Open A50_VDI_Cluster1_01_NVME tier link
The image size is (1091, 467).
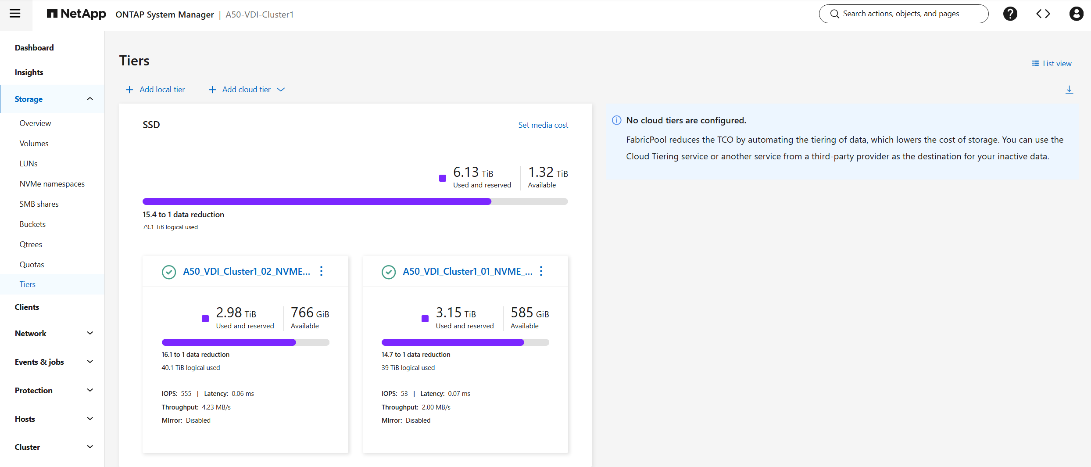tap(467, 272)
